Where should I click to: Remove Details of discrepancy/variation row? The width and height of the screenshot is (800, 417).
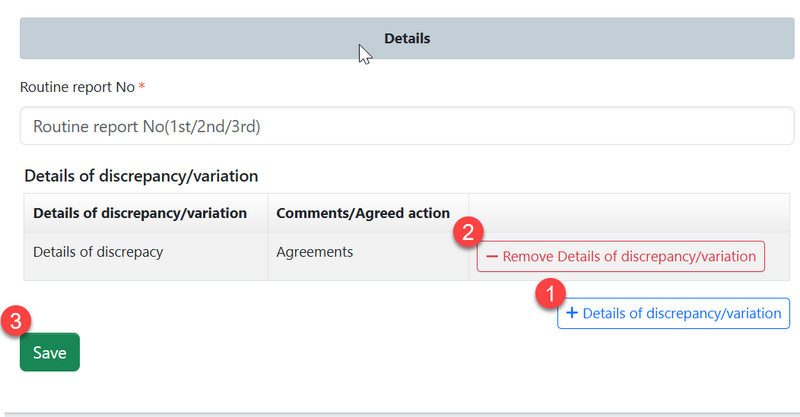click(x=620, y=257)
